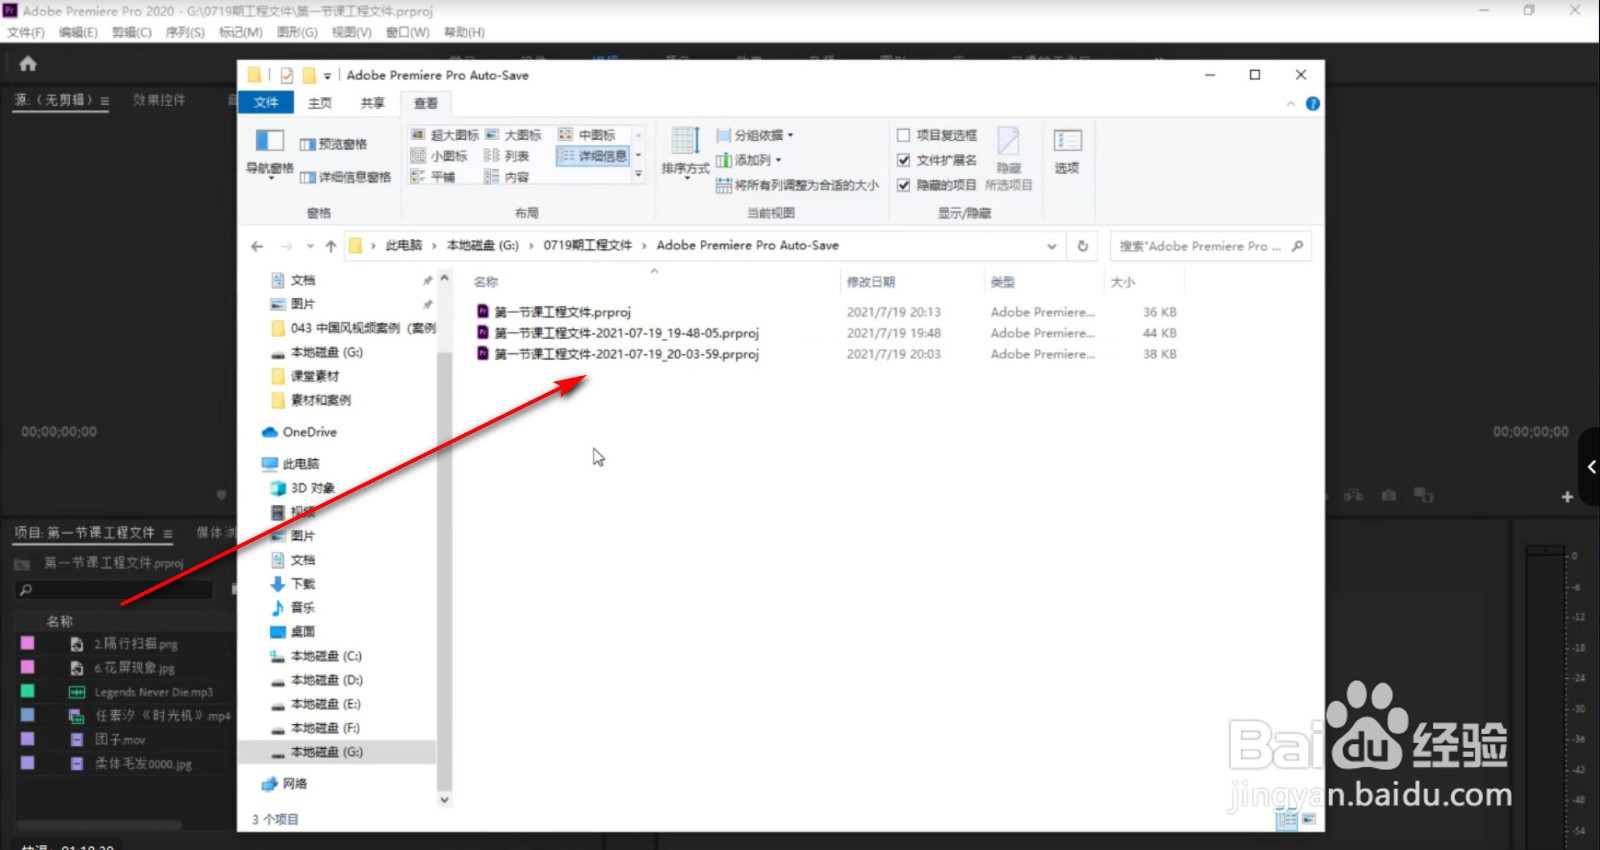Choose content layout
Viewport: 1600px width, 850px height.
pyautogui.click(x=506, y=177)
